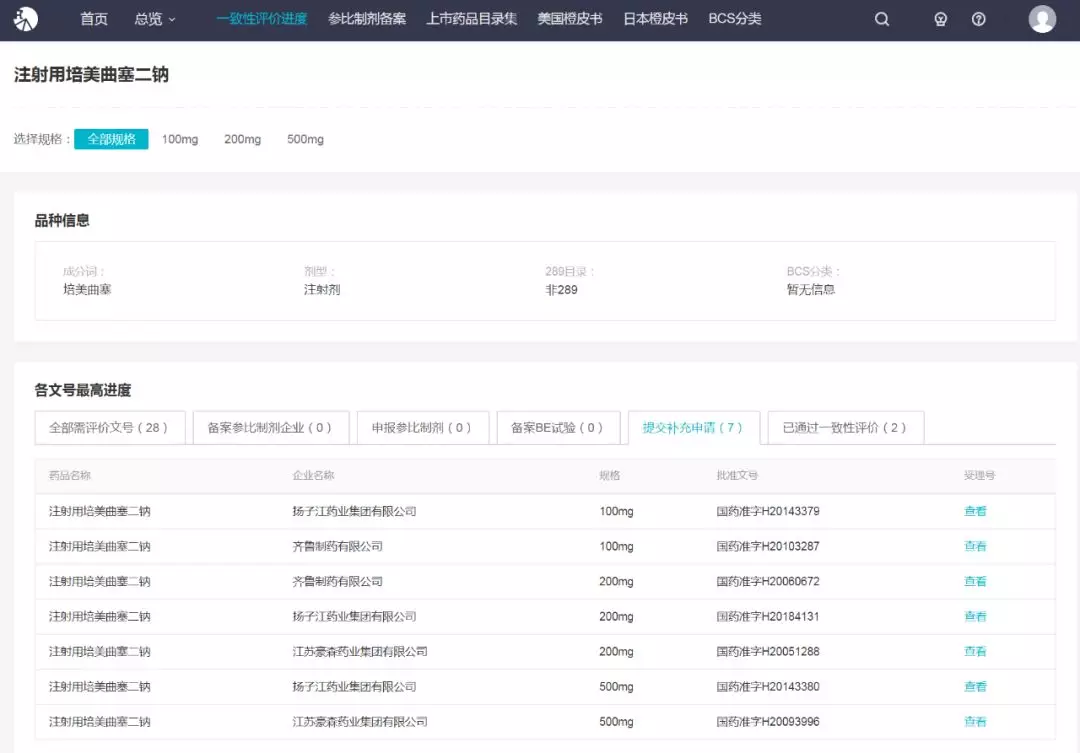Screen dimensions: 1080x753
Task: Select approval number 国药准字H20093996
Action: click(x=768, y=722)
